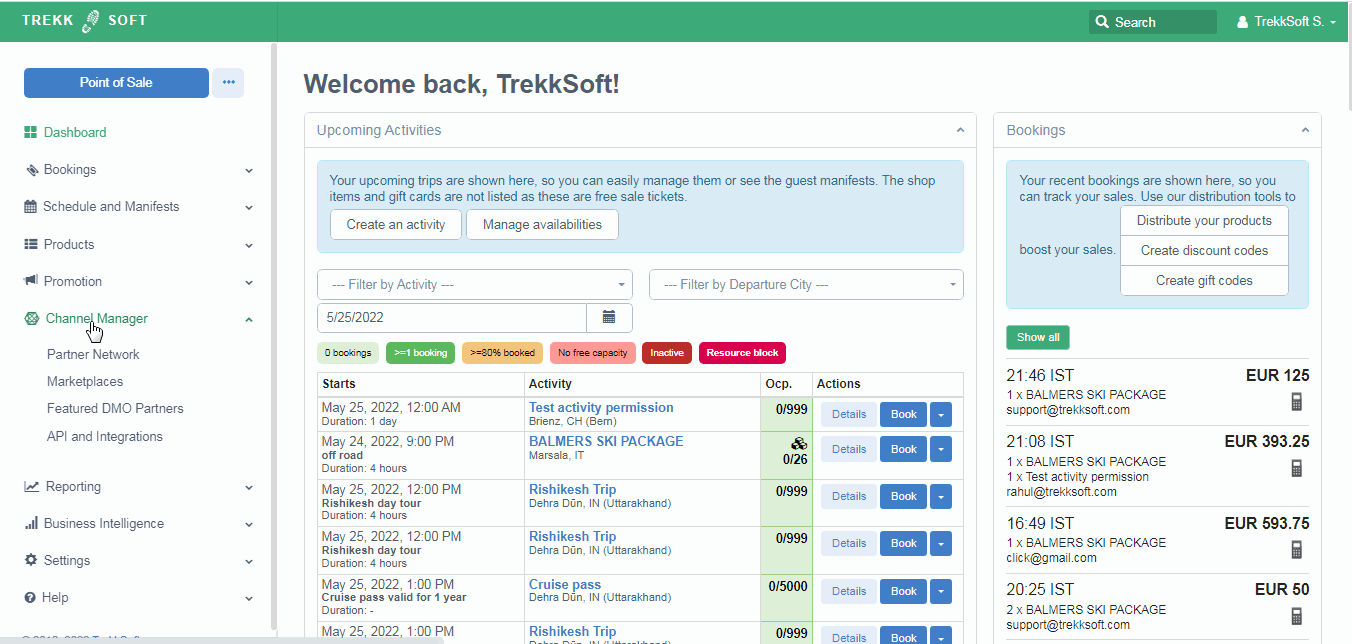Open the Filter by Activity dropdown
Viewport: 1352px width, 644px height.
coord(475,284)
